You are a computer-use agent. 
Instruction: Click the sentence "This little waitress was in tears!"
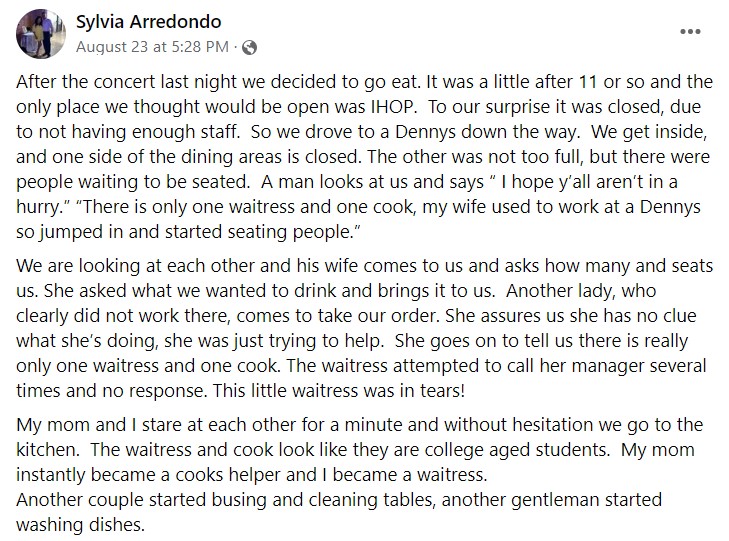tap(339, 391)
